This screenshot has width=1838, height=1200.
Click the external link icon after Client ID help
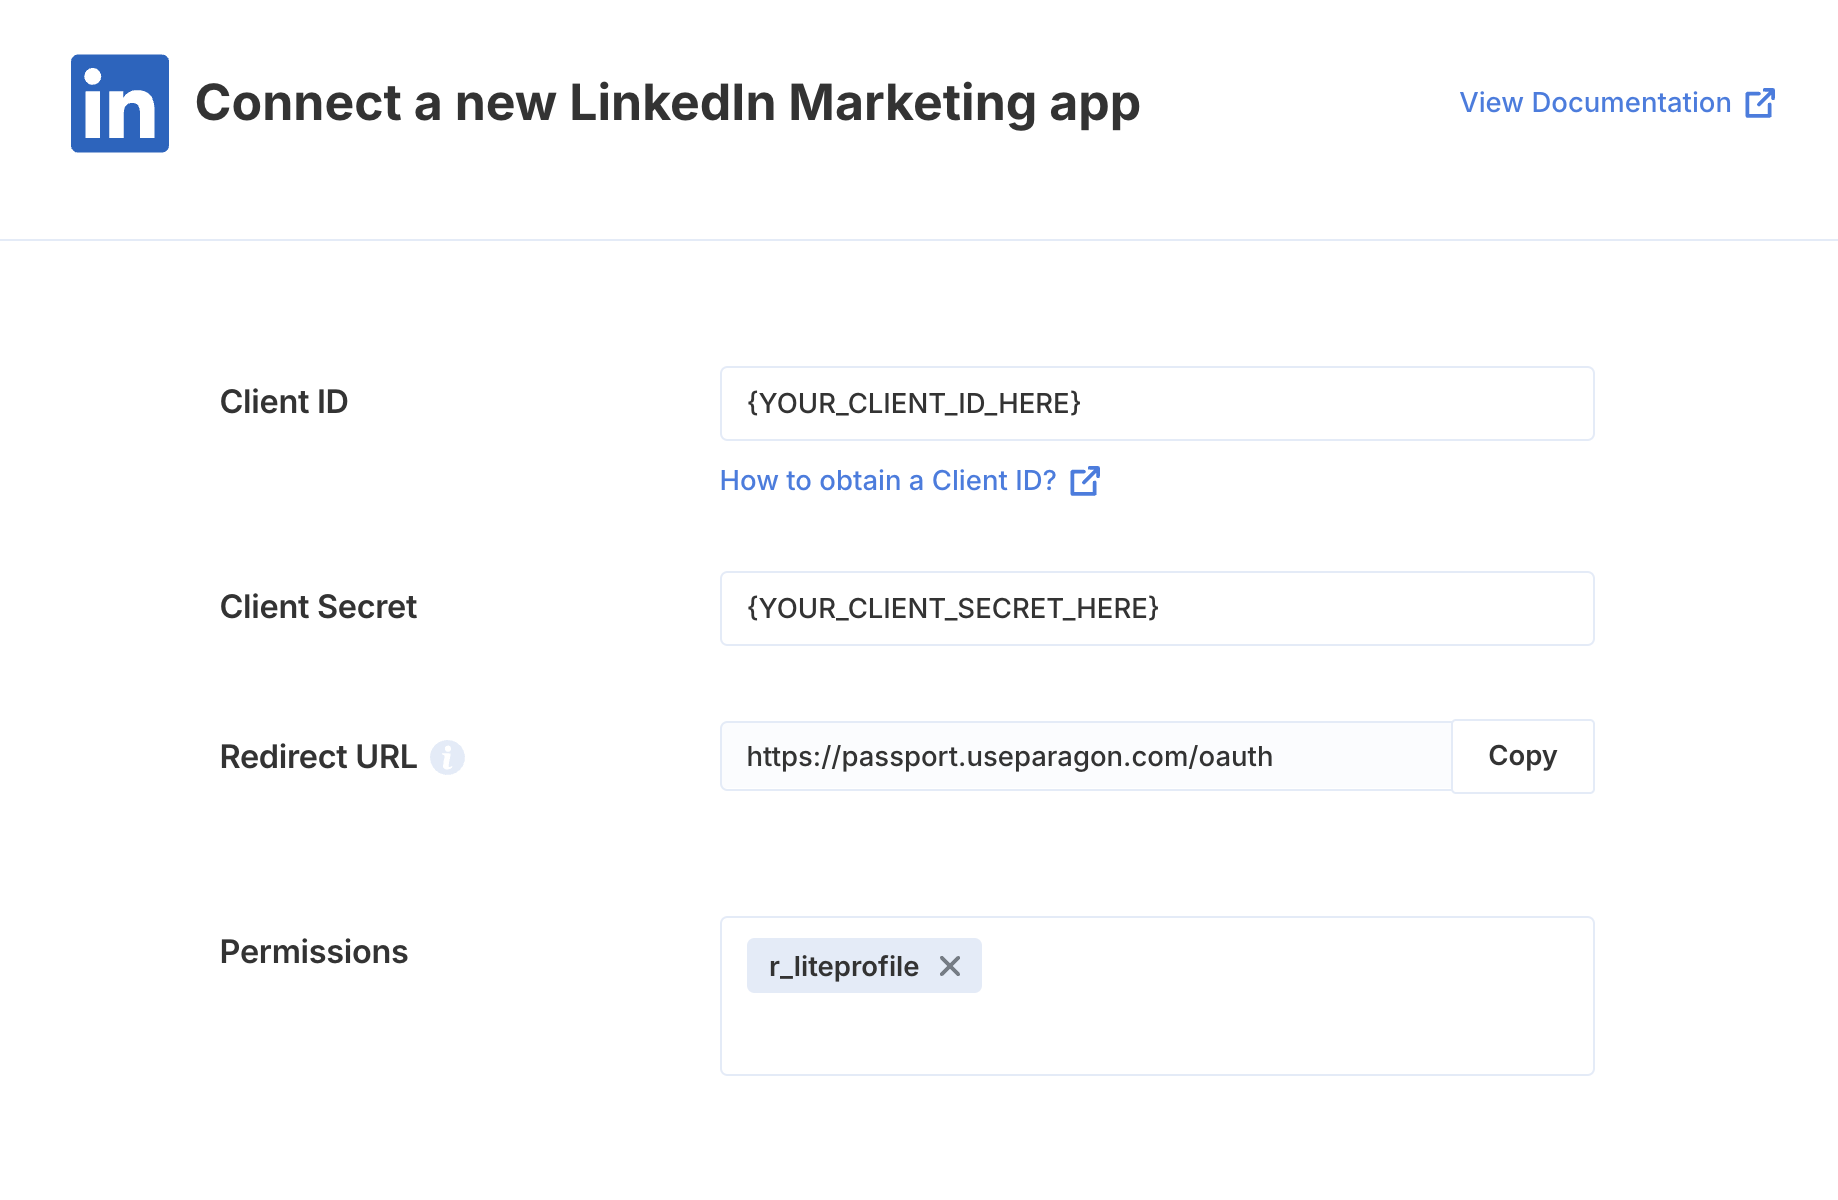click(1085, 481)
